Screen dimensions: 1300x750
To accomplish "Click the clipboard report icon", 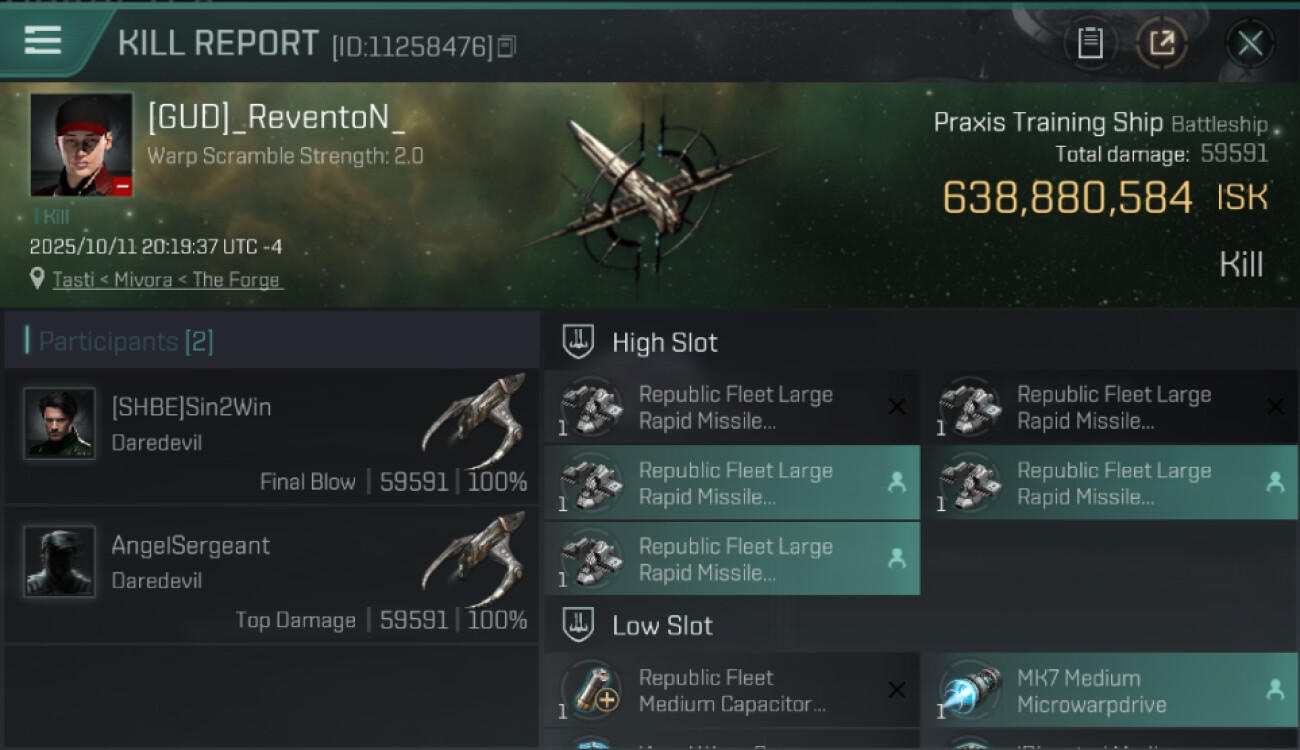I will point(1090,43).
